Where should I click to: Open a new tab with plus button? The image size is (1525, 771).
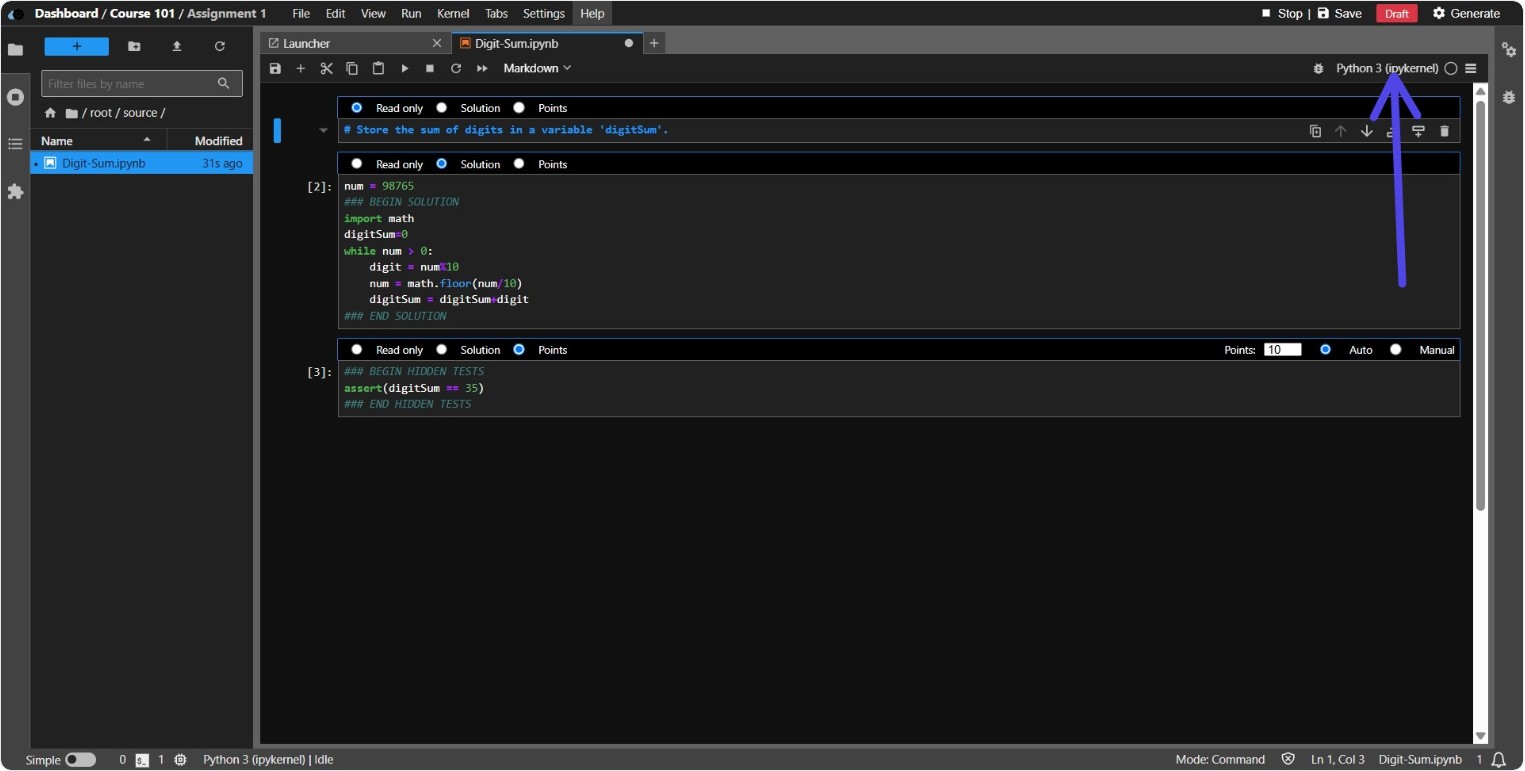[x=654, y=43]
